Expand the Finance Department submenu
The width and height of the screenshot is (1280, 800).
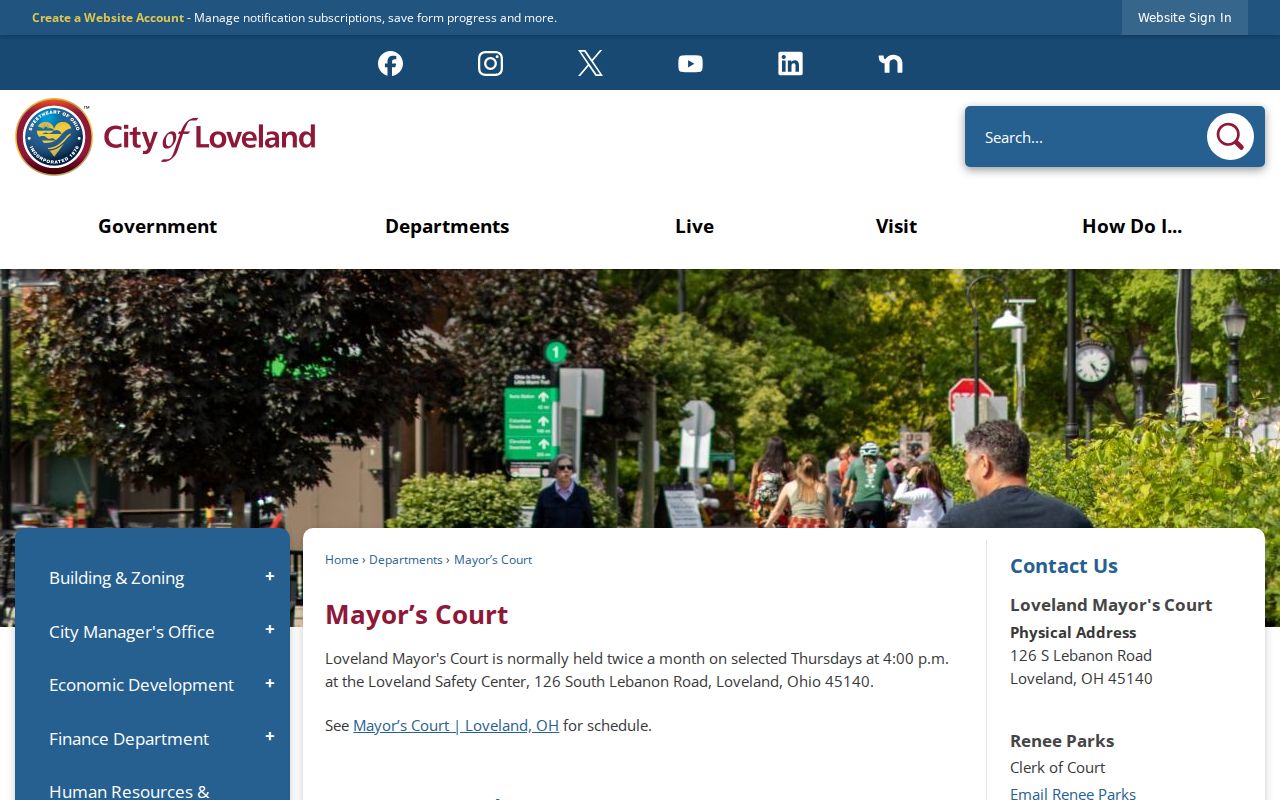tap(269, 738)
